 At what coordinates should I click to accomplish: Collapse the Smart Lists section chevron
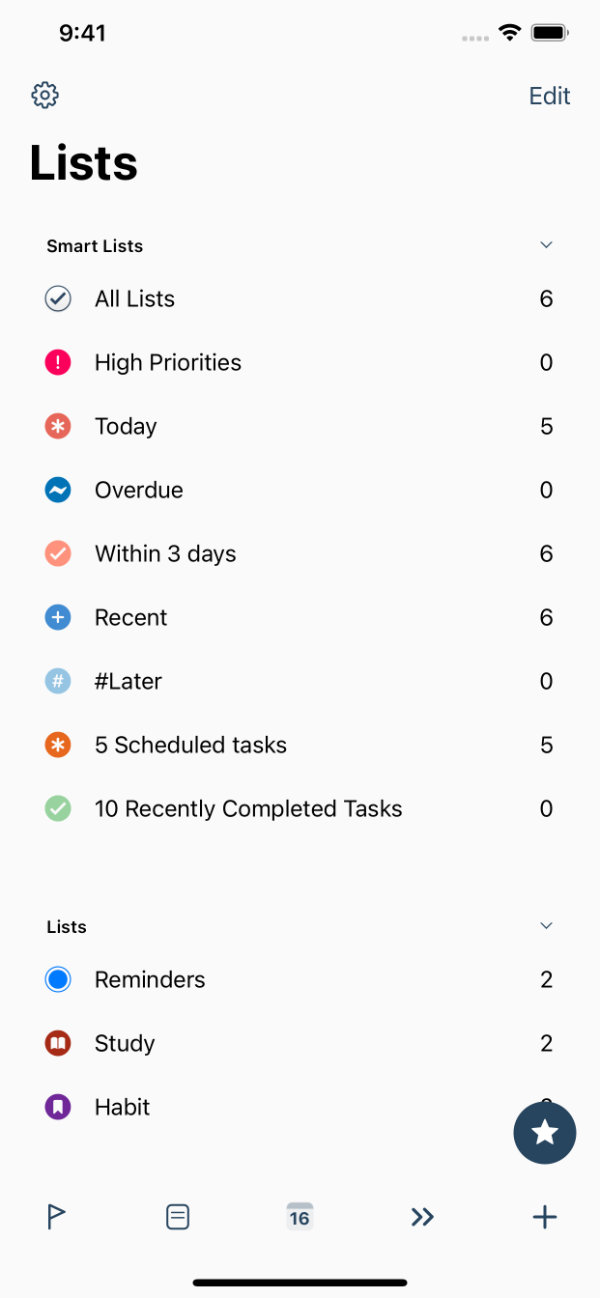[x=546, y=245]
